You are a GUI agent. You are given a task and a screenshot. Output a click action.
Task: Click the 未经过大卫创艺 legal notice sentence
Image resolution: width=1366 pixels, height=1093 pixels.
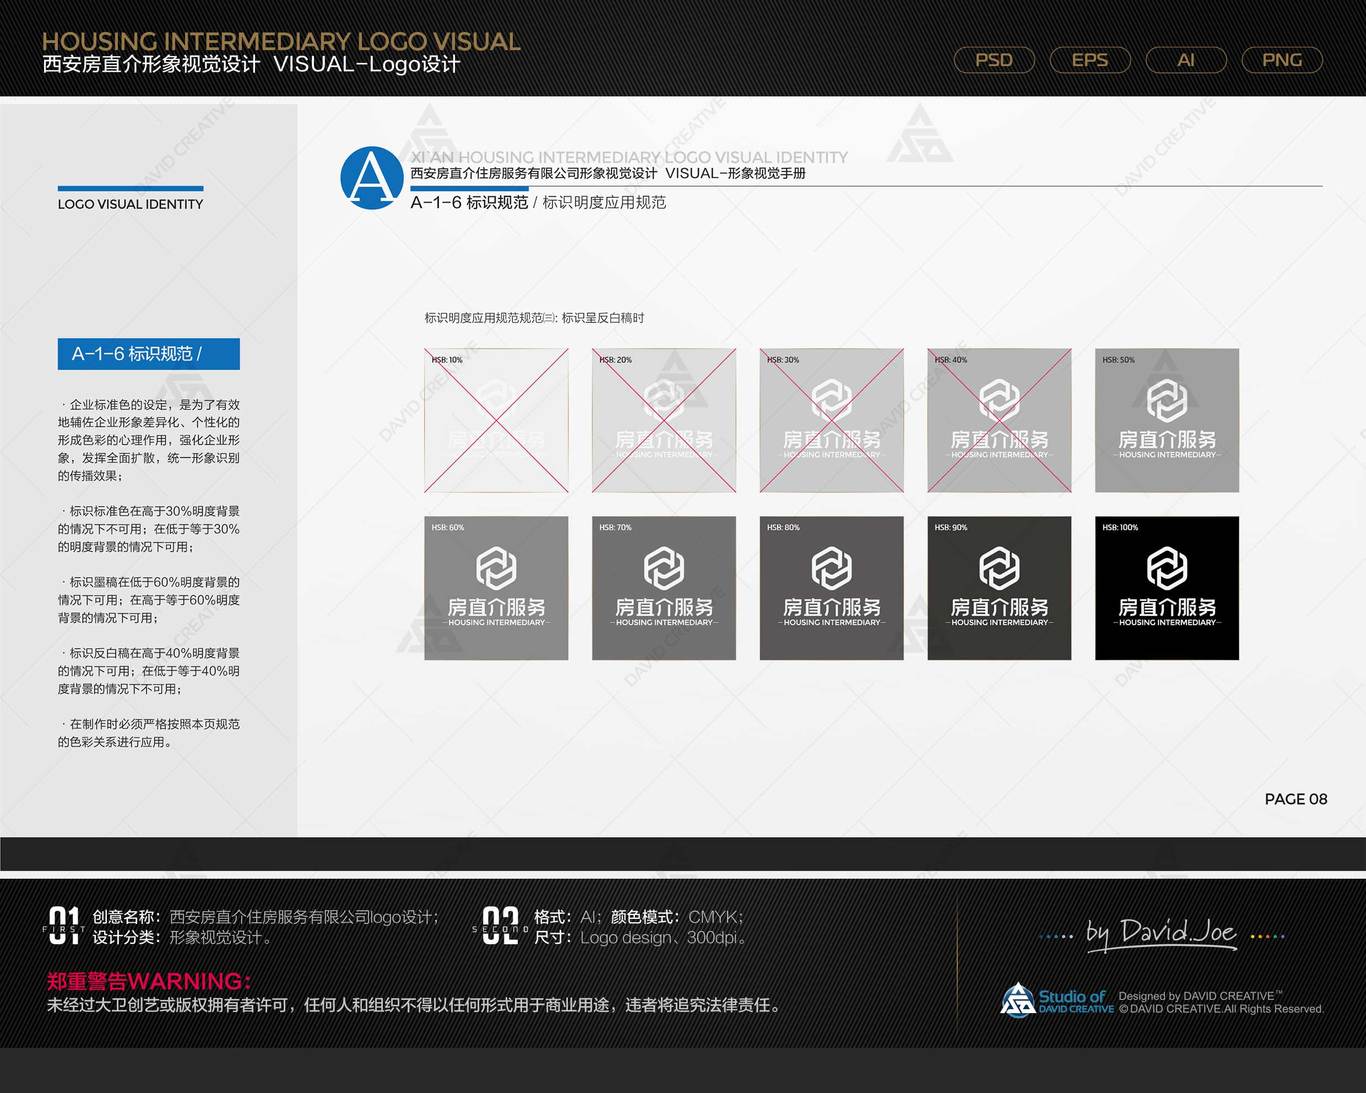(x=415, y=1005)
